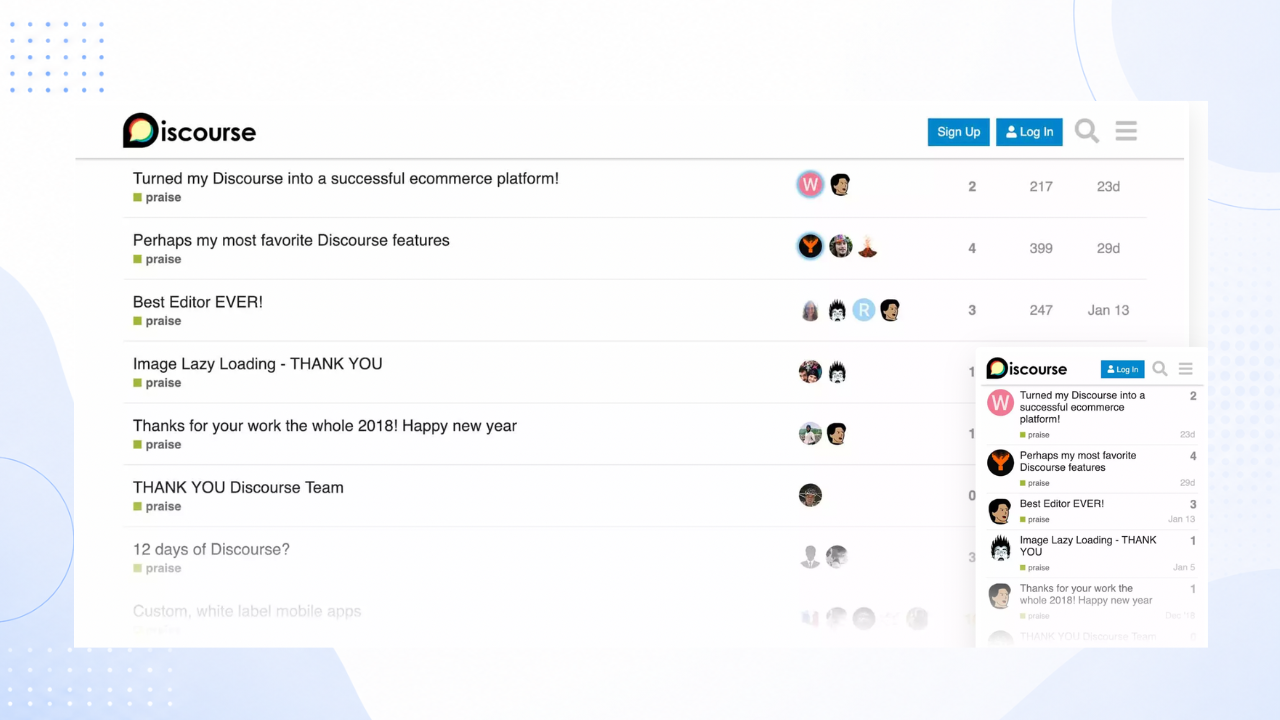
Task: Open desktop topic "THANK YOU Discourse Team"
Action: (238, 488)
